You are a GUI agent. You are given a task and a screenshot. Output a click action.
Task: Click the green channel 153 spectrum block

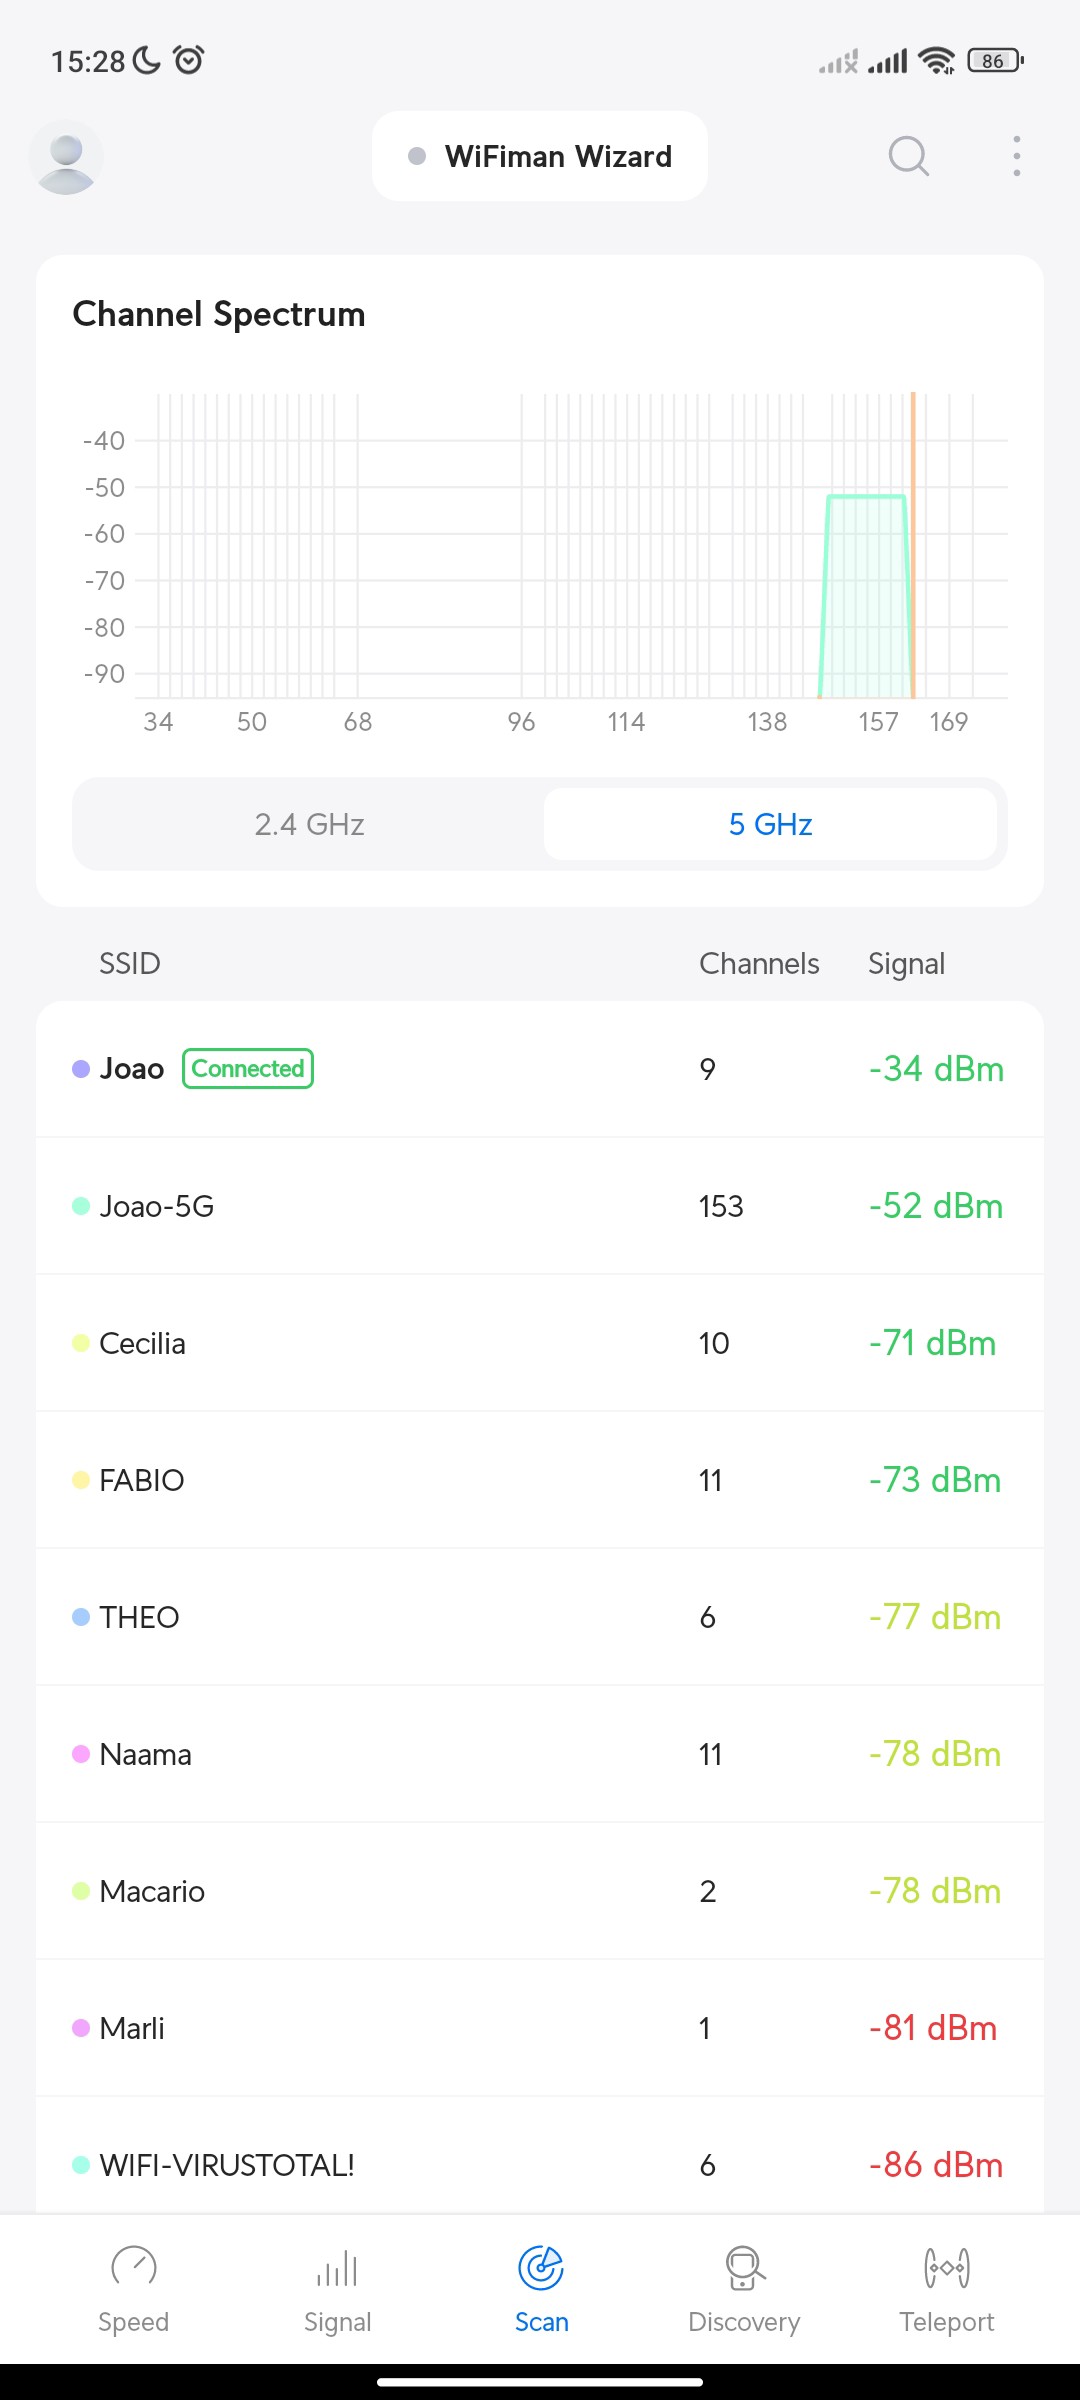[x=866, y=600]
